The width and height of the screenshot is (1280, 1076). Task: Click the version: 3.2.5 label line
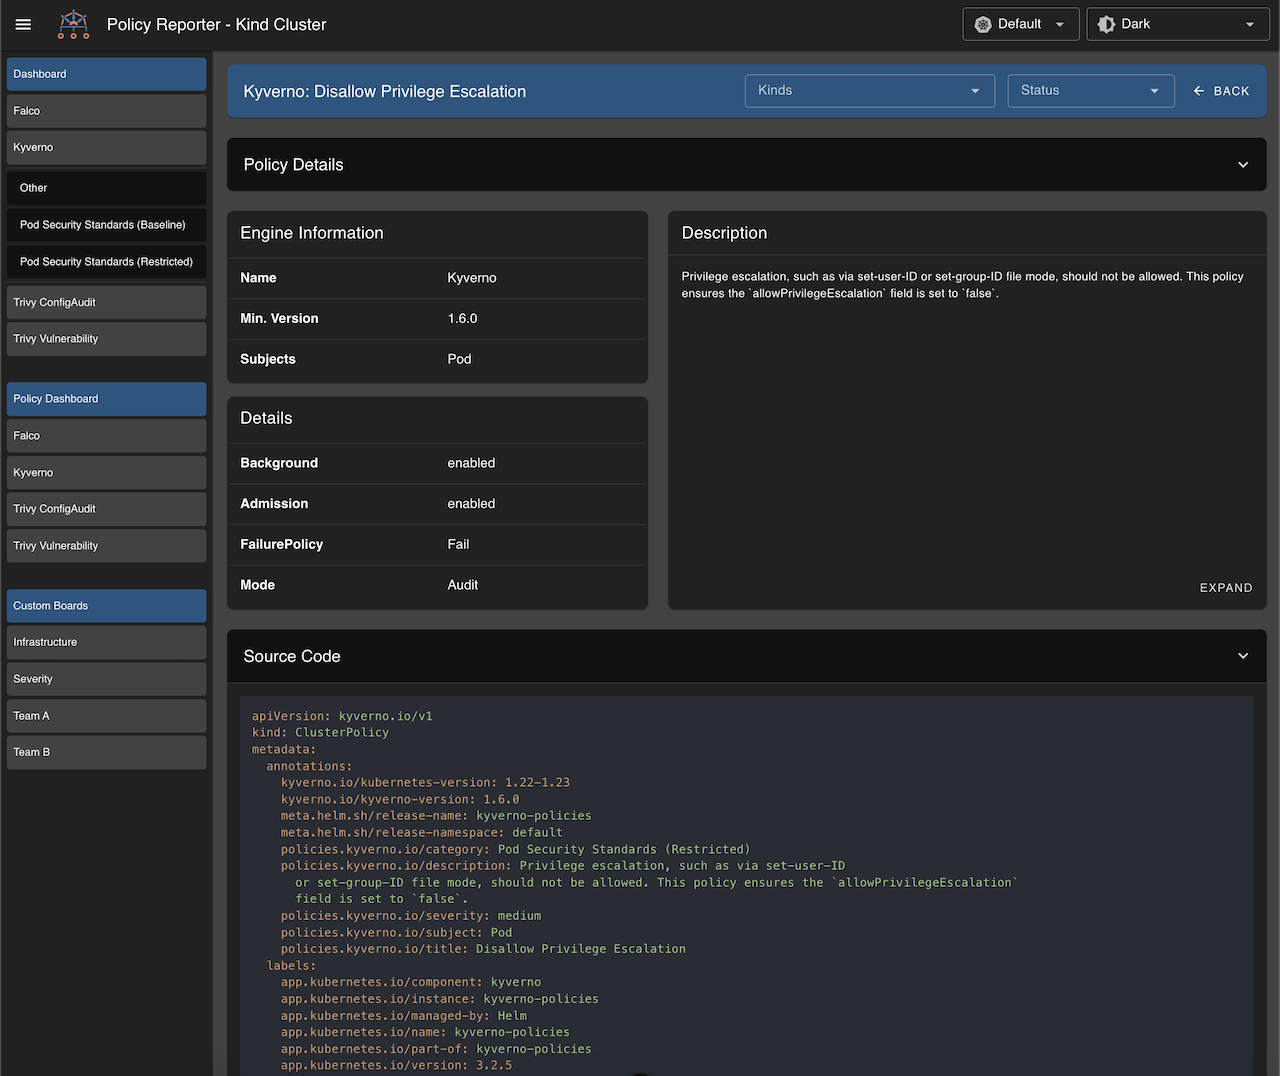pos(396,1066)
